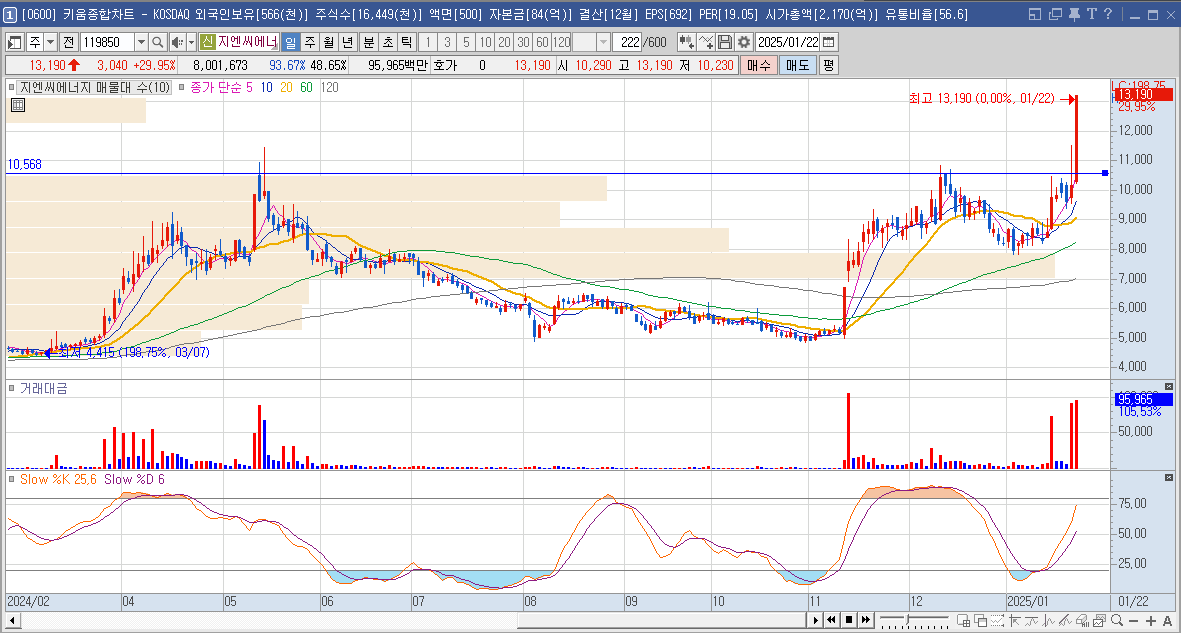This screenshot has width=1181, height=633.
Task: Select the 틱 tick period button
Action: [406, 42]
